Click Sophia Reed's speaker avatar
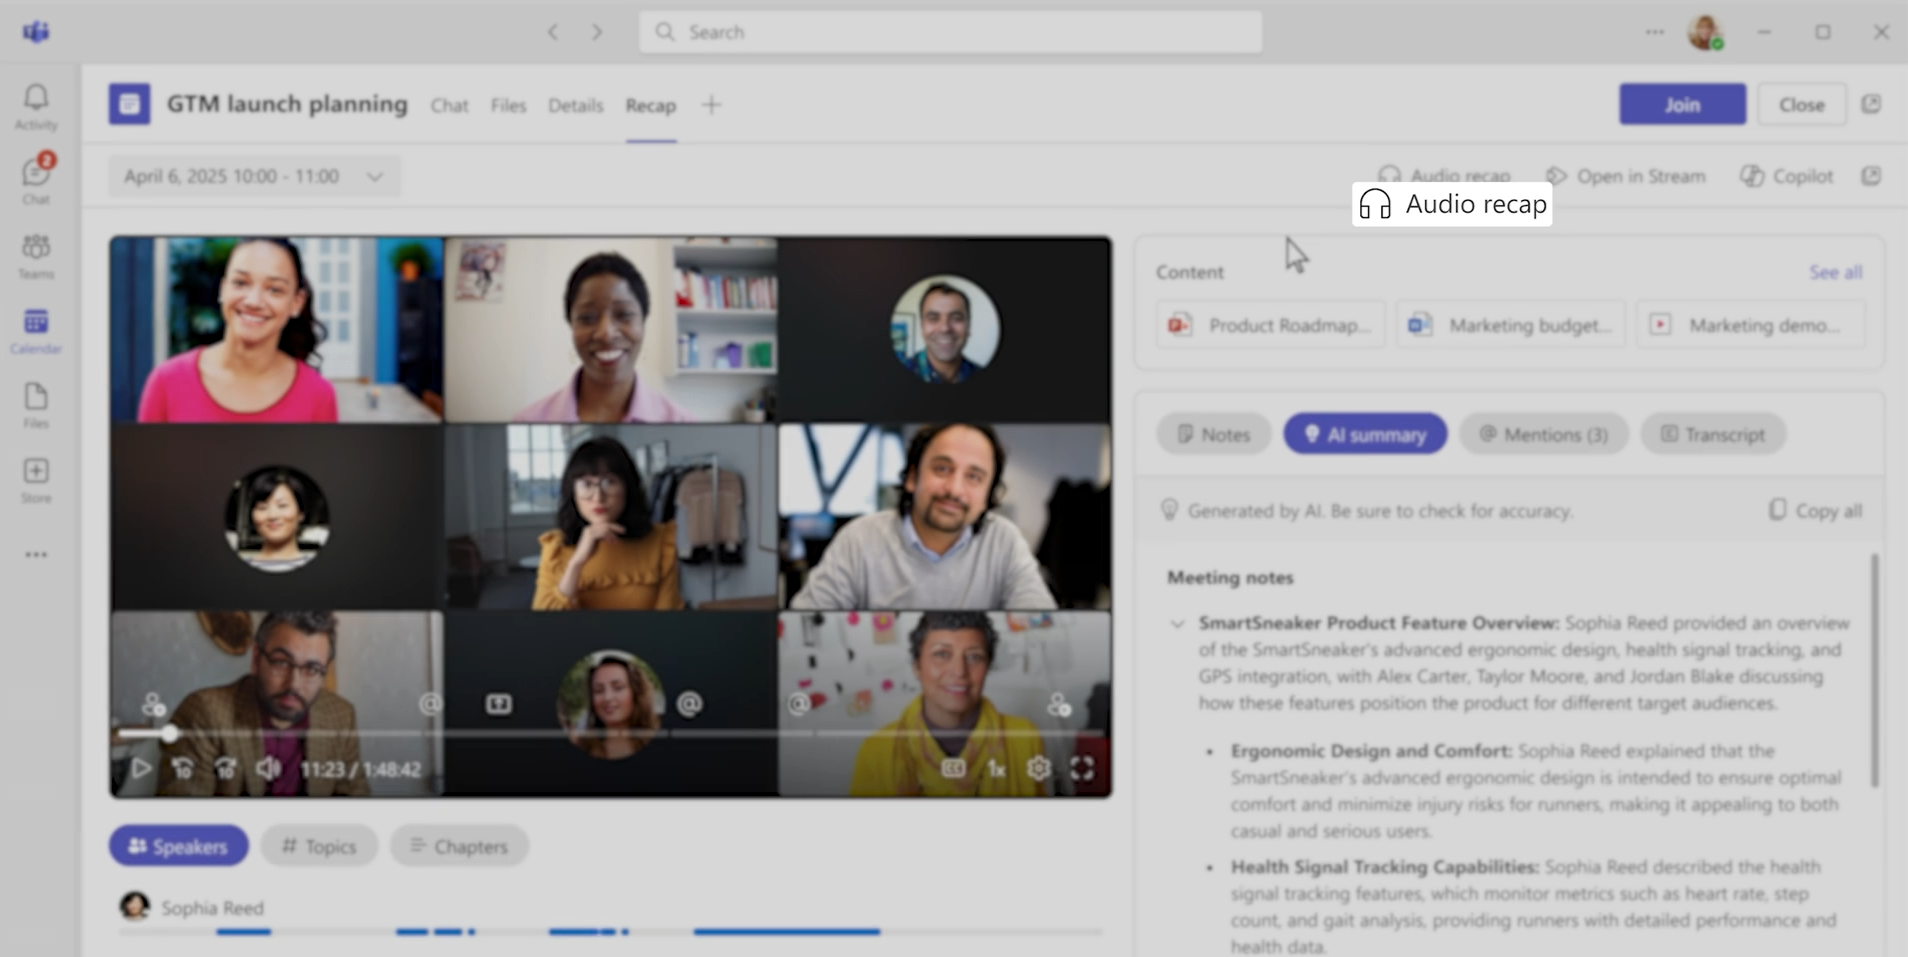 [135, 907]
